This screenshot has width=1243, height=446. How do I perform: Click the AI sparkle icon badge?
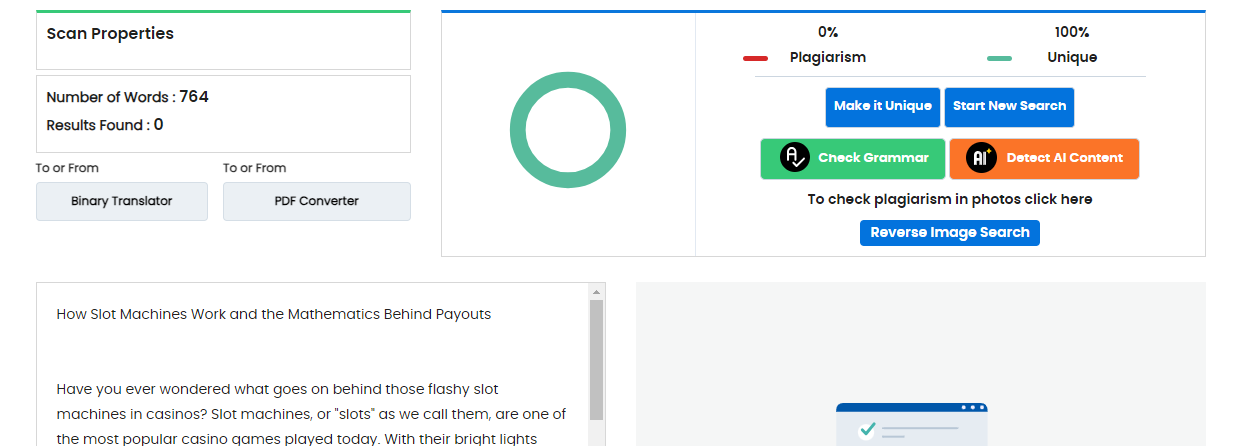(982, 158)
